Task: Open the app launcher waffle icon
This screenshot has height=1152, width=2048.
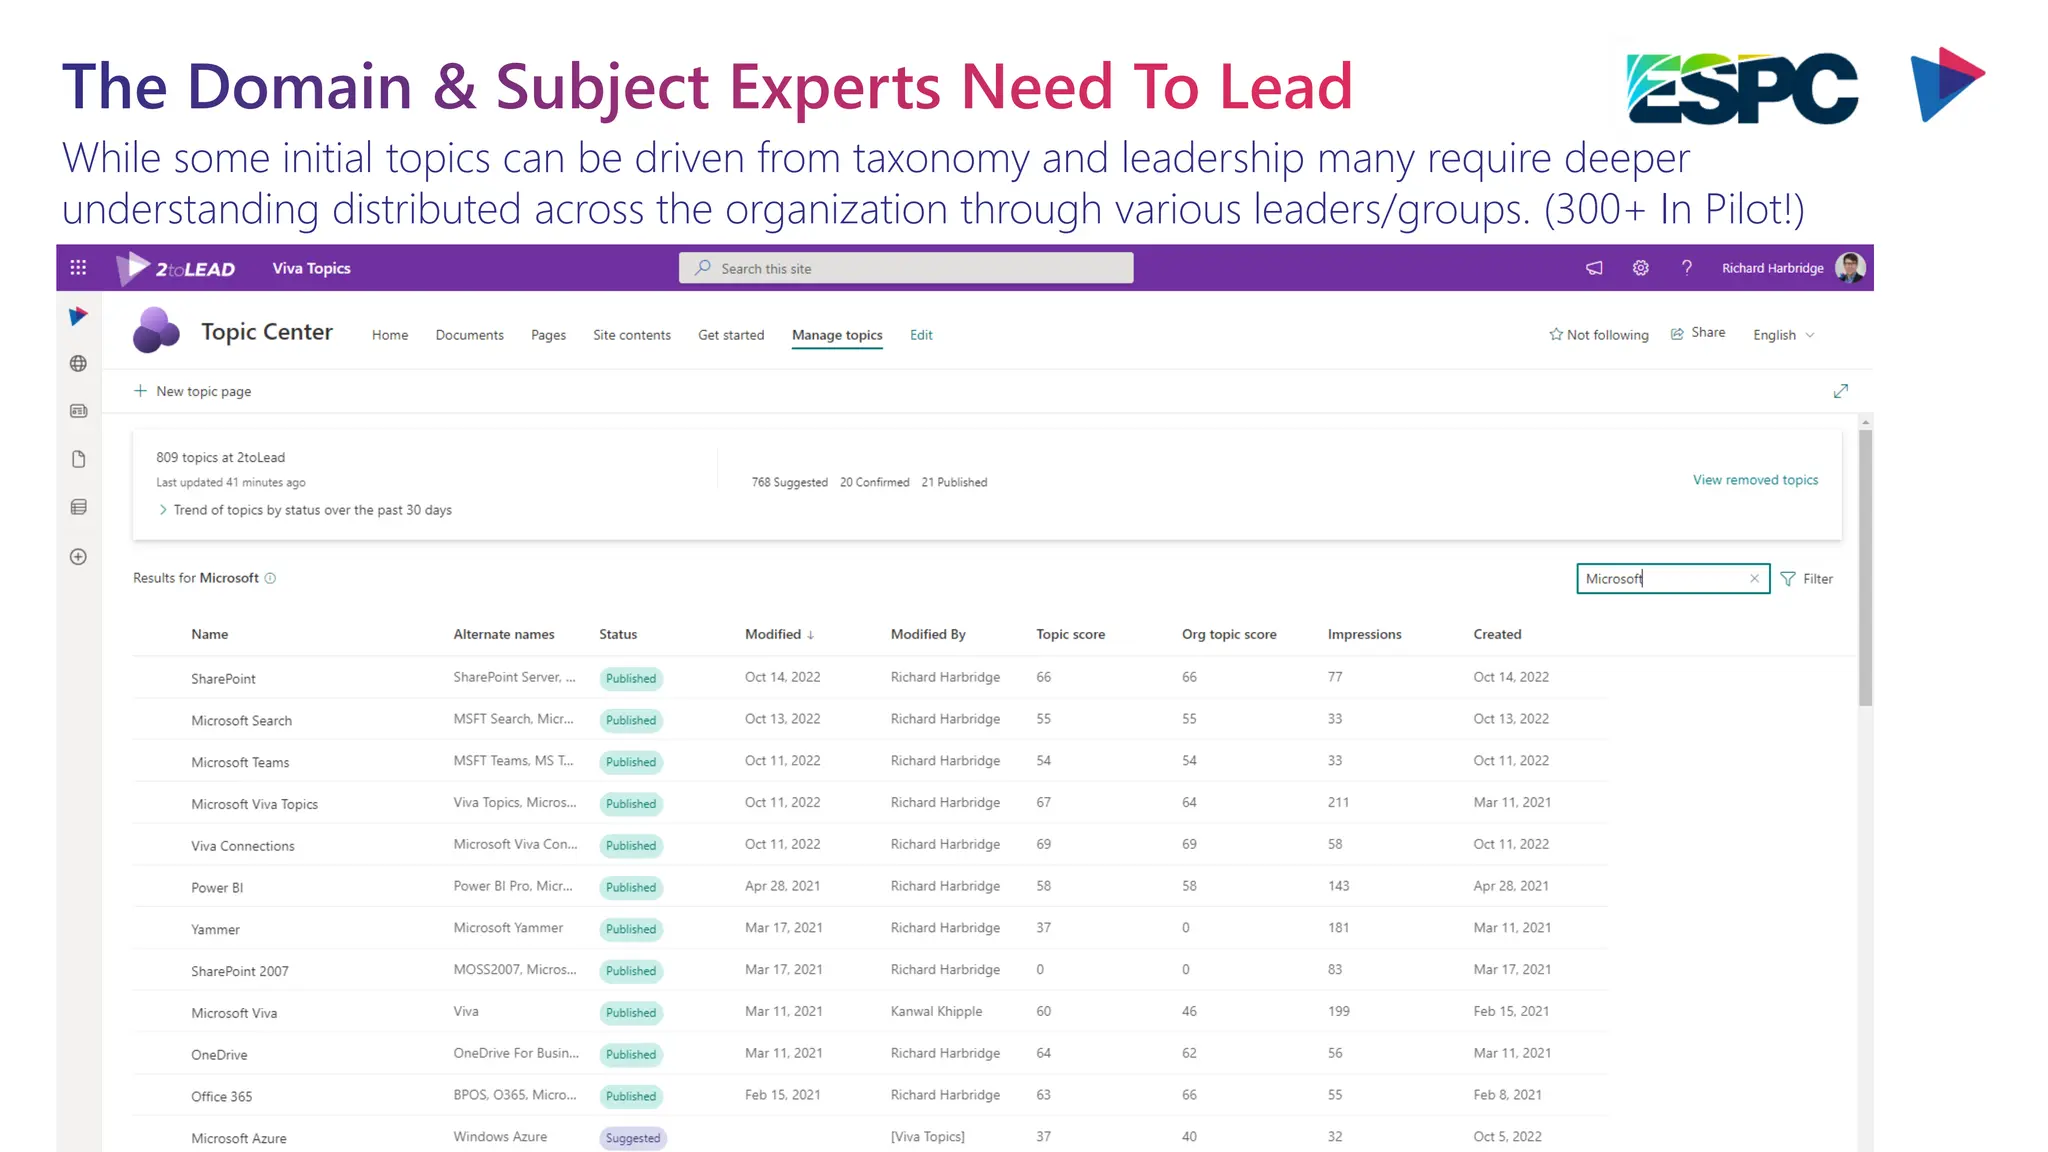Action: tap(78, 268)
